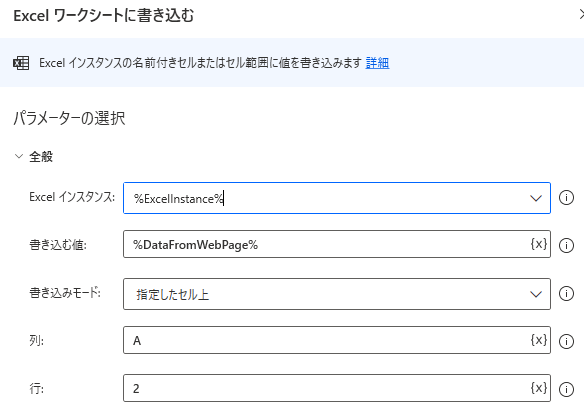Insert variable {x} in 書き込む値 field
The width and height of the screenshot is (584, 407).
[539, 244]
